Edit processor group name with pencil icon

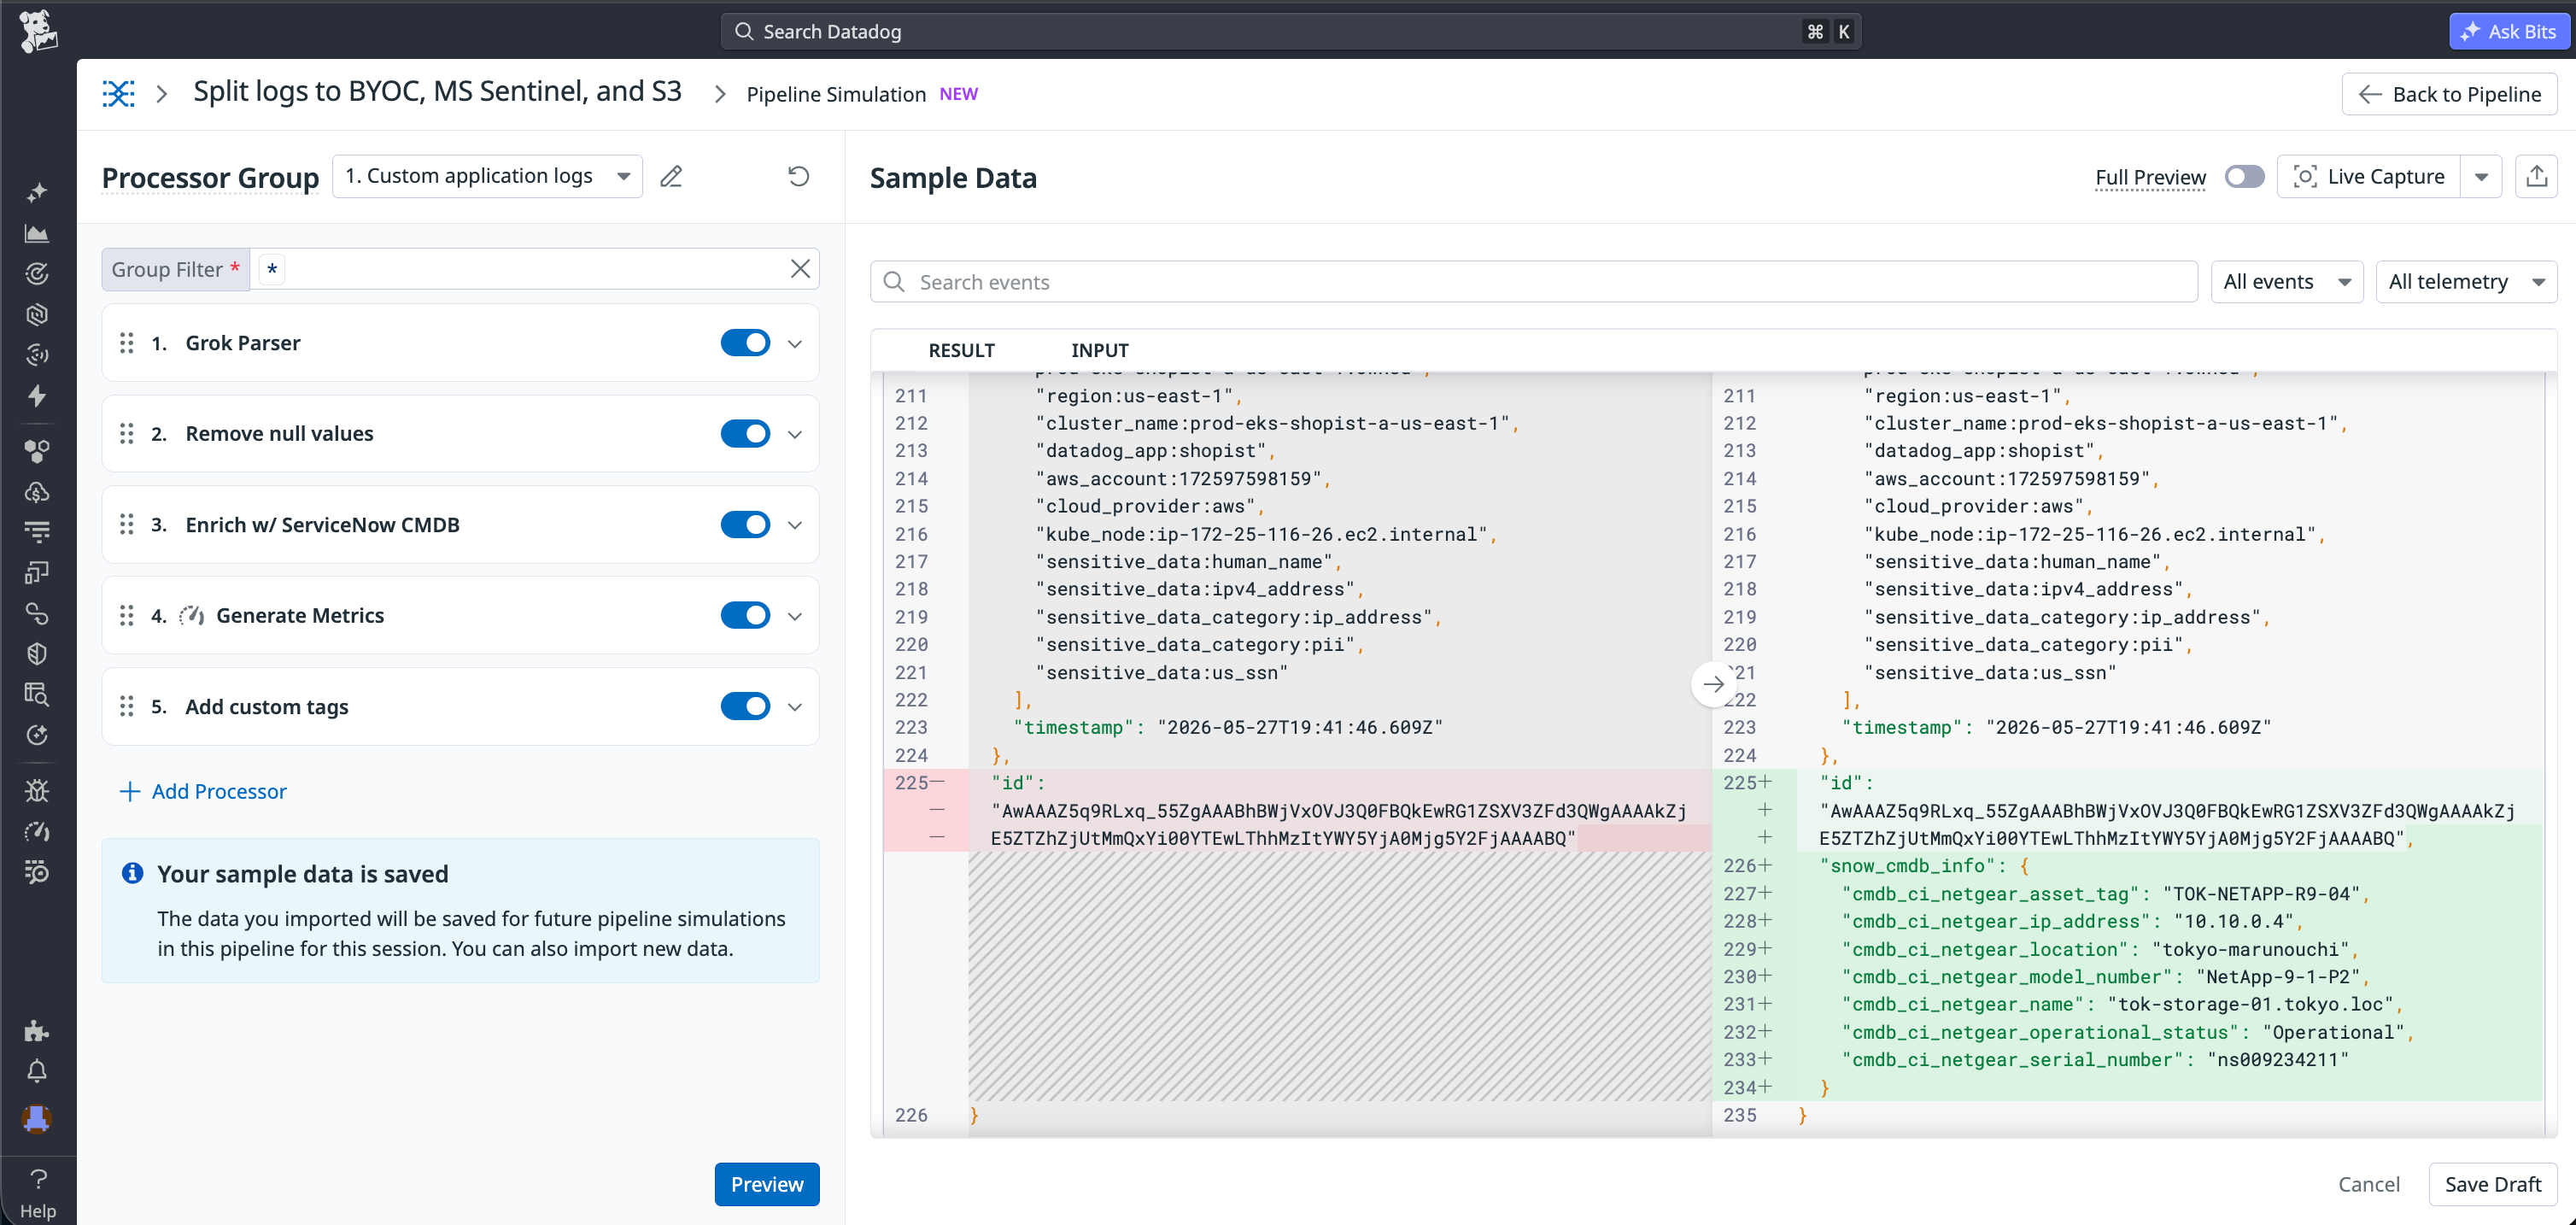click(x=671, y=177)
